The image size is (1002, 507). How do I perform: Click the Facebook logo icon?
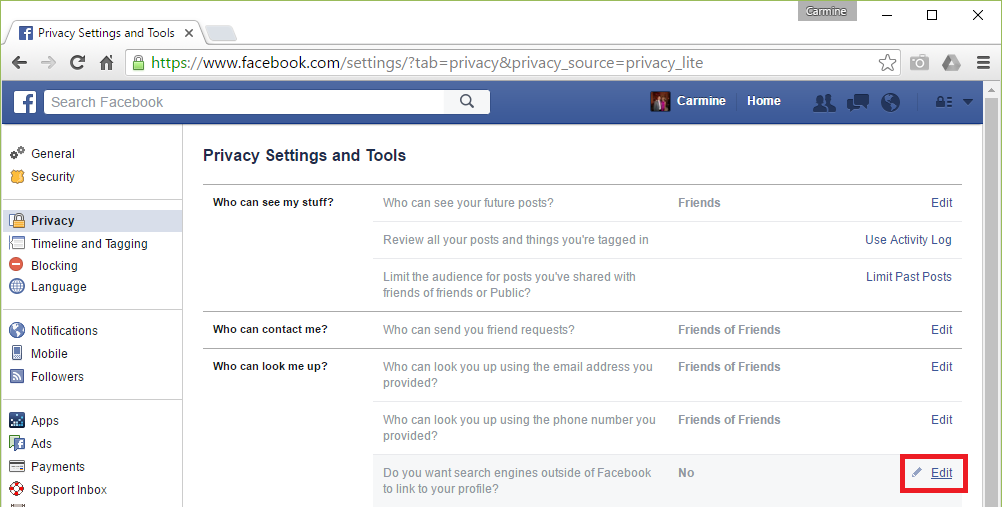(x=25, y=102)
